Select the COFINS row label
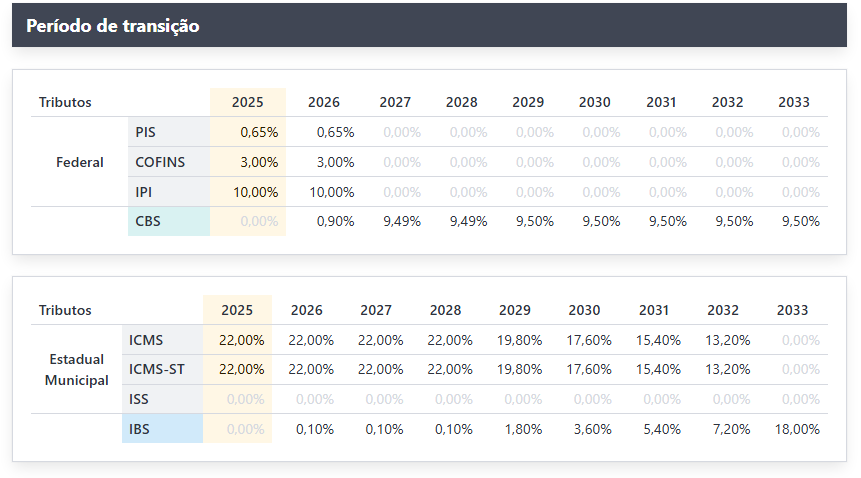This screenshot has width=861, height=478. [160, 162]
